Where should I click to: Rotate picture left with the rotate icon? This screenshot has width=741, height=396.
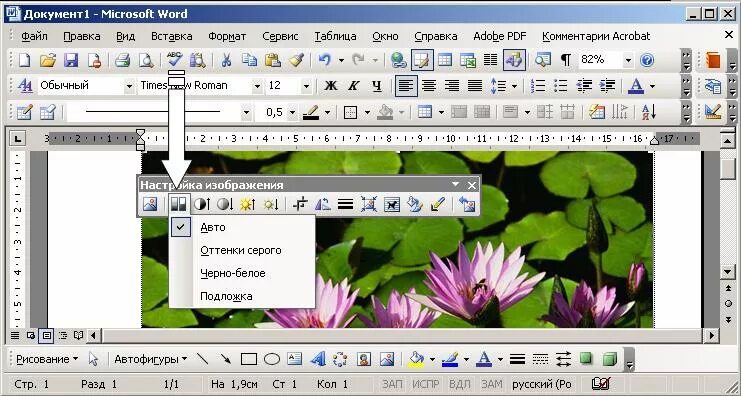coord(323,205)
